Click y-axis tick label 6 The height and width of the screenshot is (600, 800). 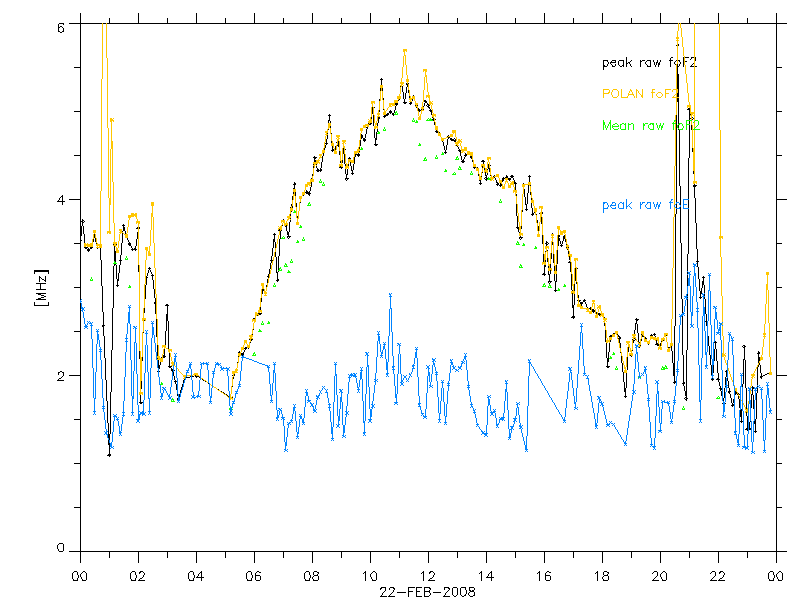61,28
